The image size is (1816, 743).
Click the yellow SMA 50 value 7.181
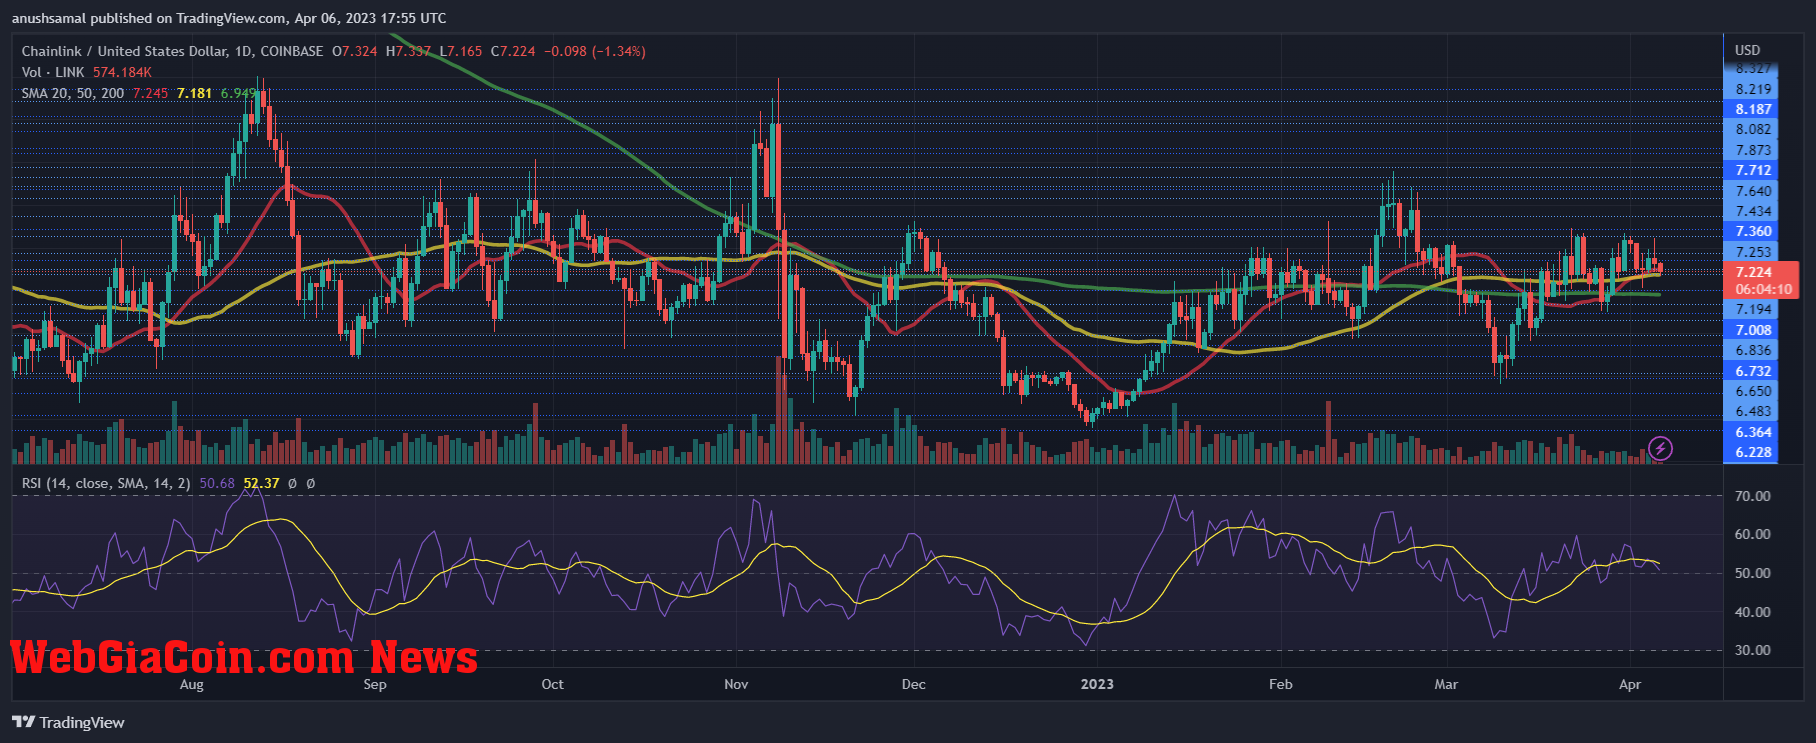click(x=195, y=93)
